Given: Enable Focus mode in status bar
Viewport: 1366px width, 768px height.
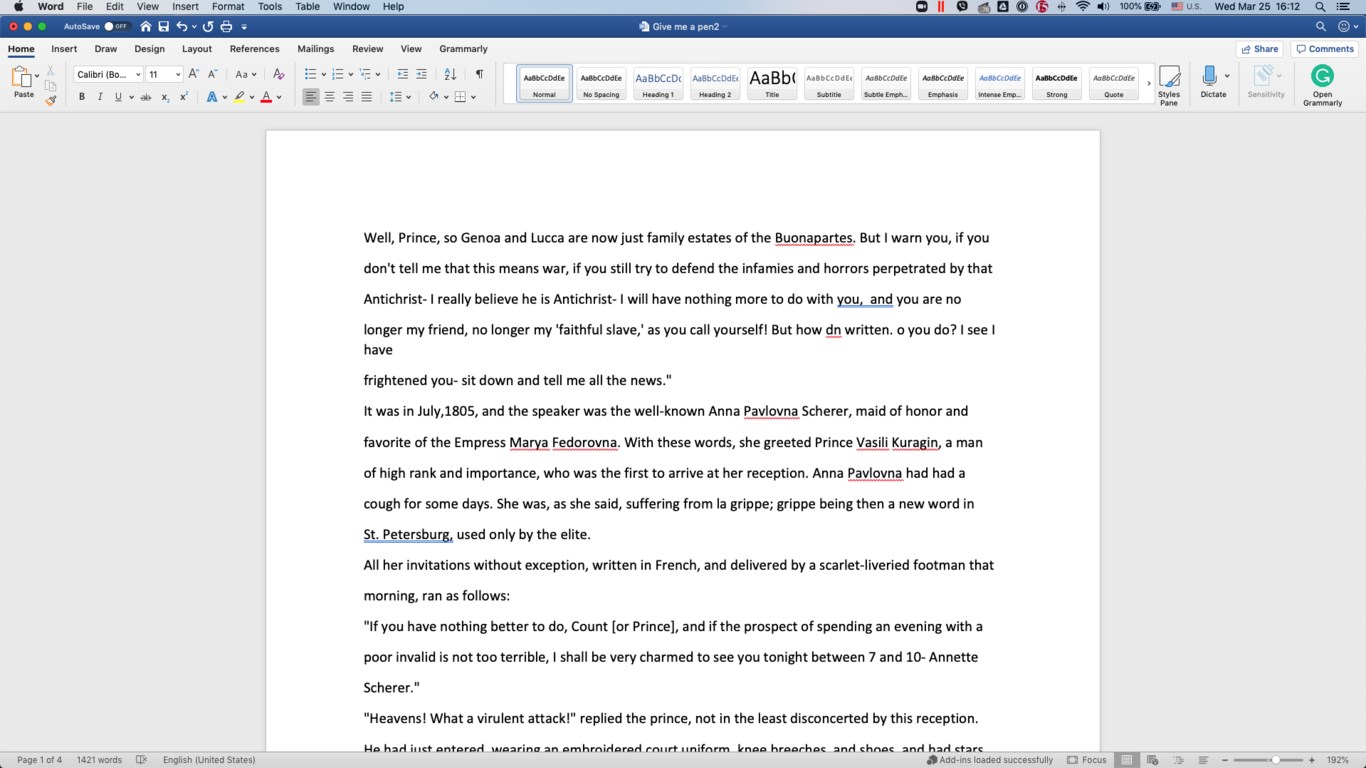Looking at the screenshot, I should pos(1087,760).
